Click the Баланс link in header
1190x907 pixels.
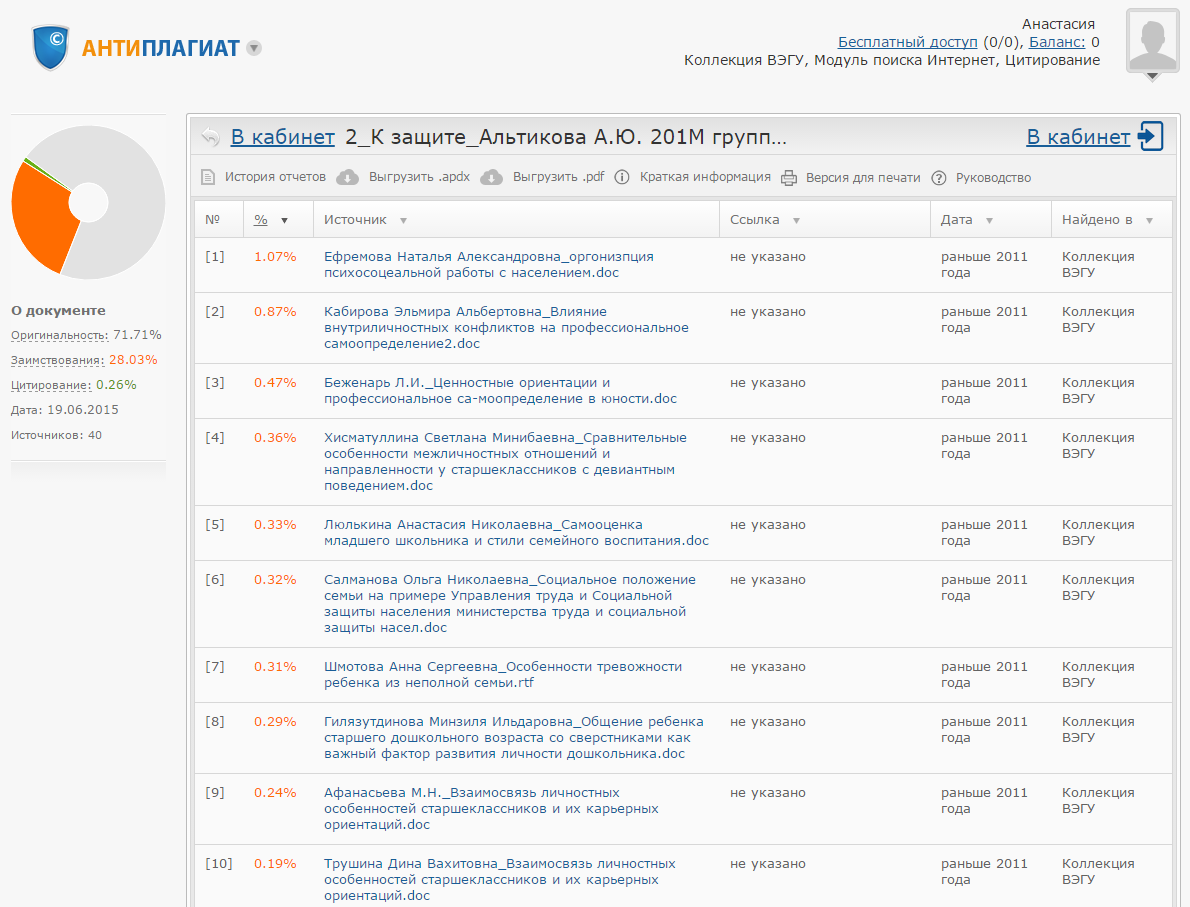click(x=1056, y=42)
